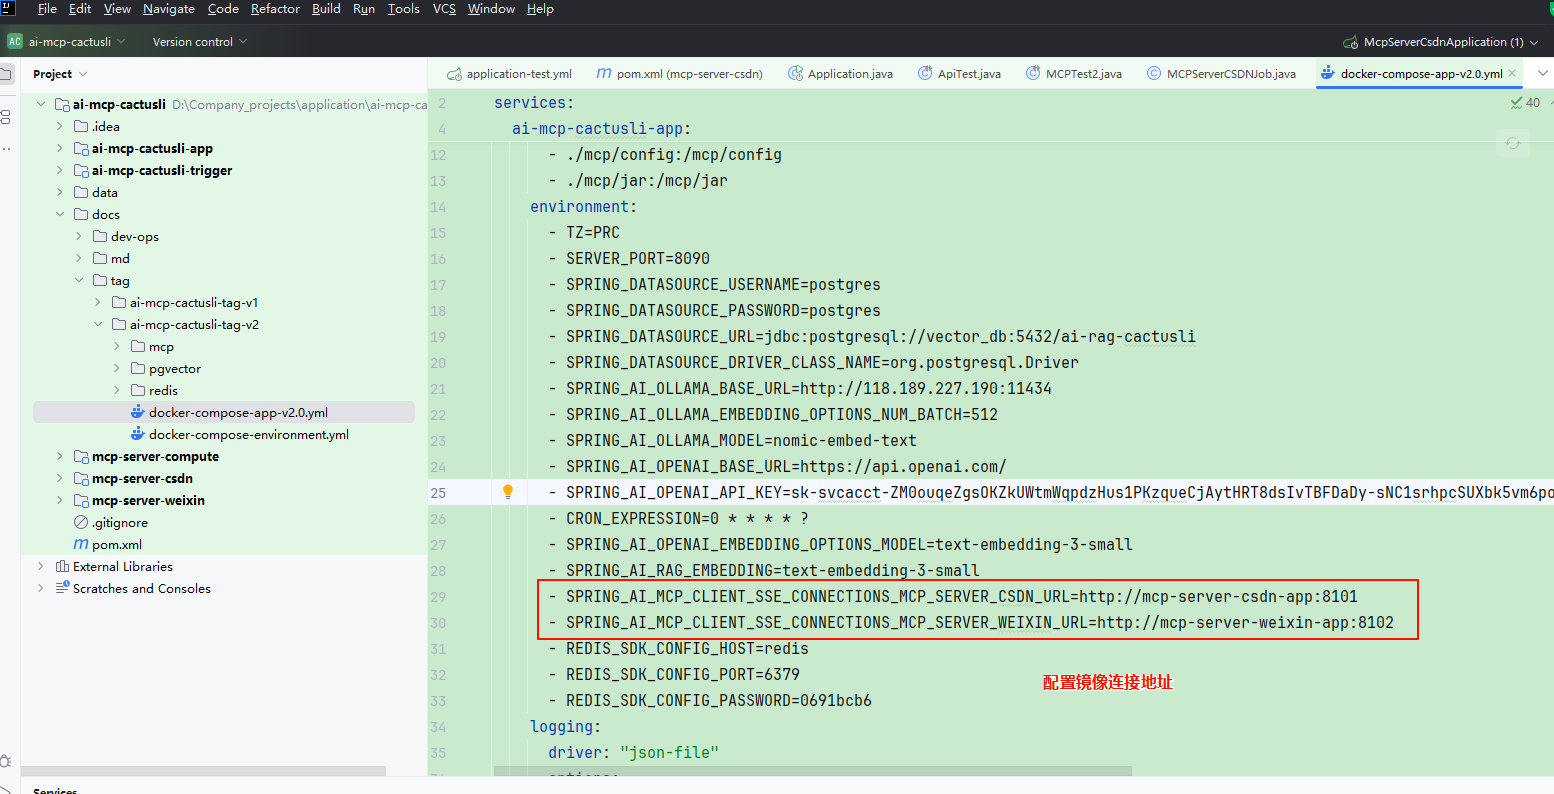The width and height of the screenshot is (1554, 794).
Task: Click the run configuration icon beside McpServerCsdnApplication
Action: (x=1351, y=42)
